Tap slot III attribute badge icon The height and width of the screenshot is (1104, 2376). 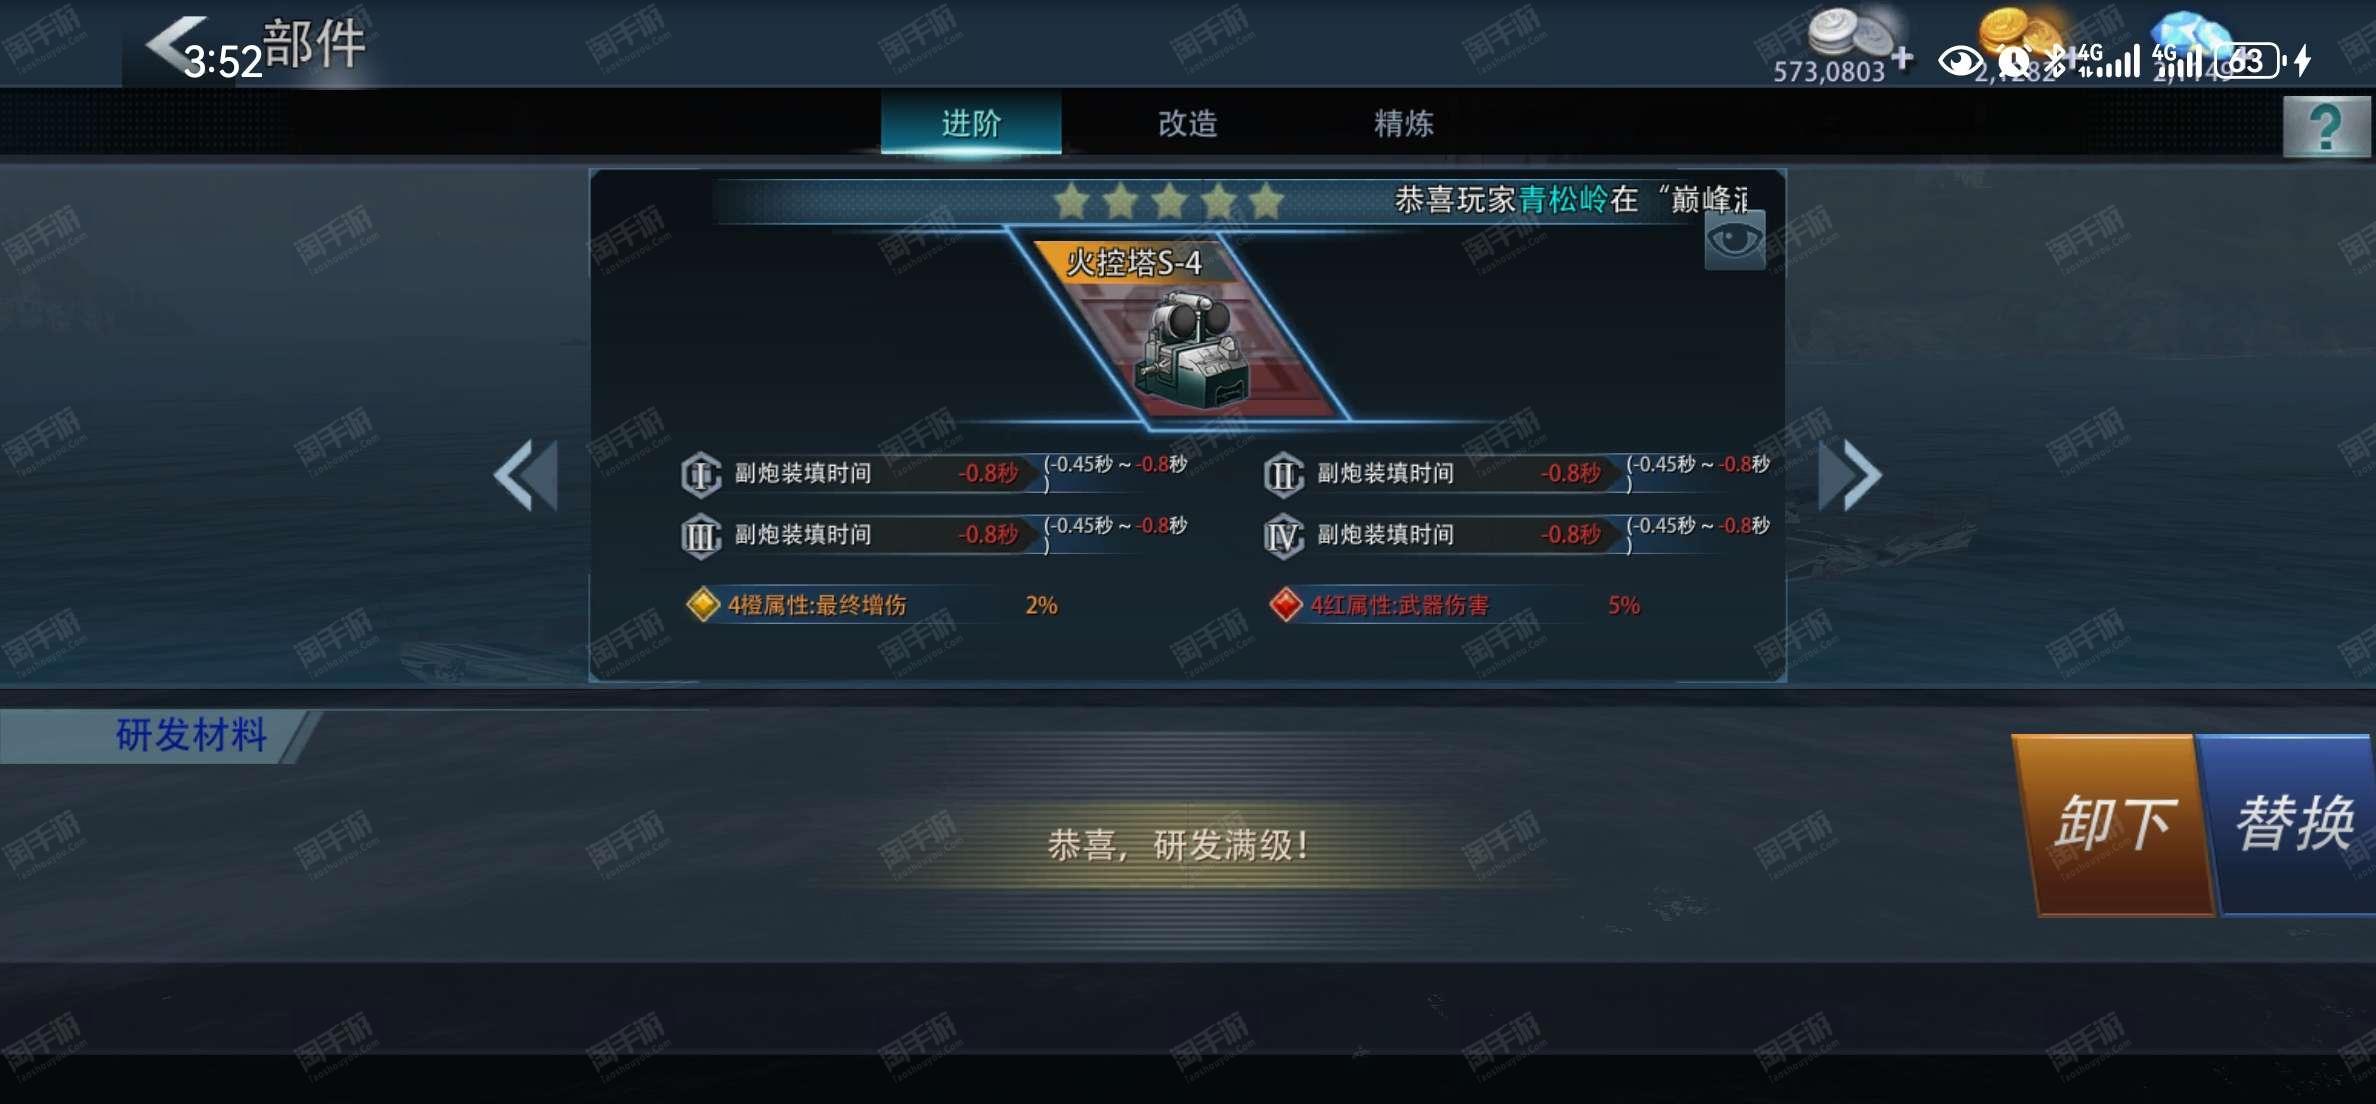(x=700, y=536)
